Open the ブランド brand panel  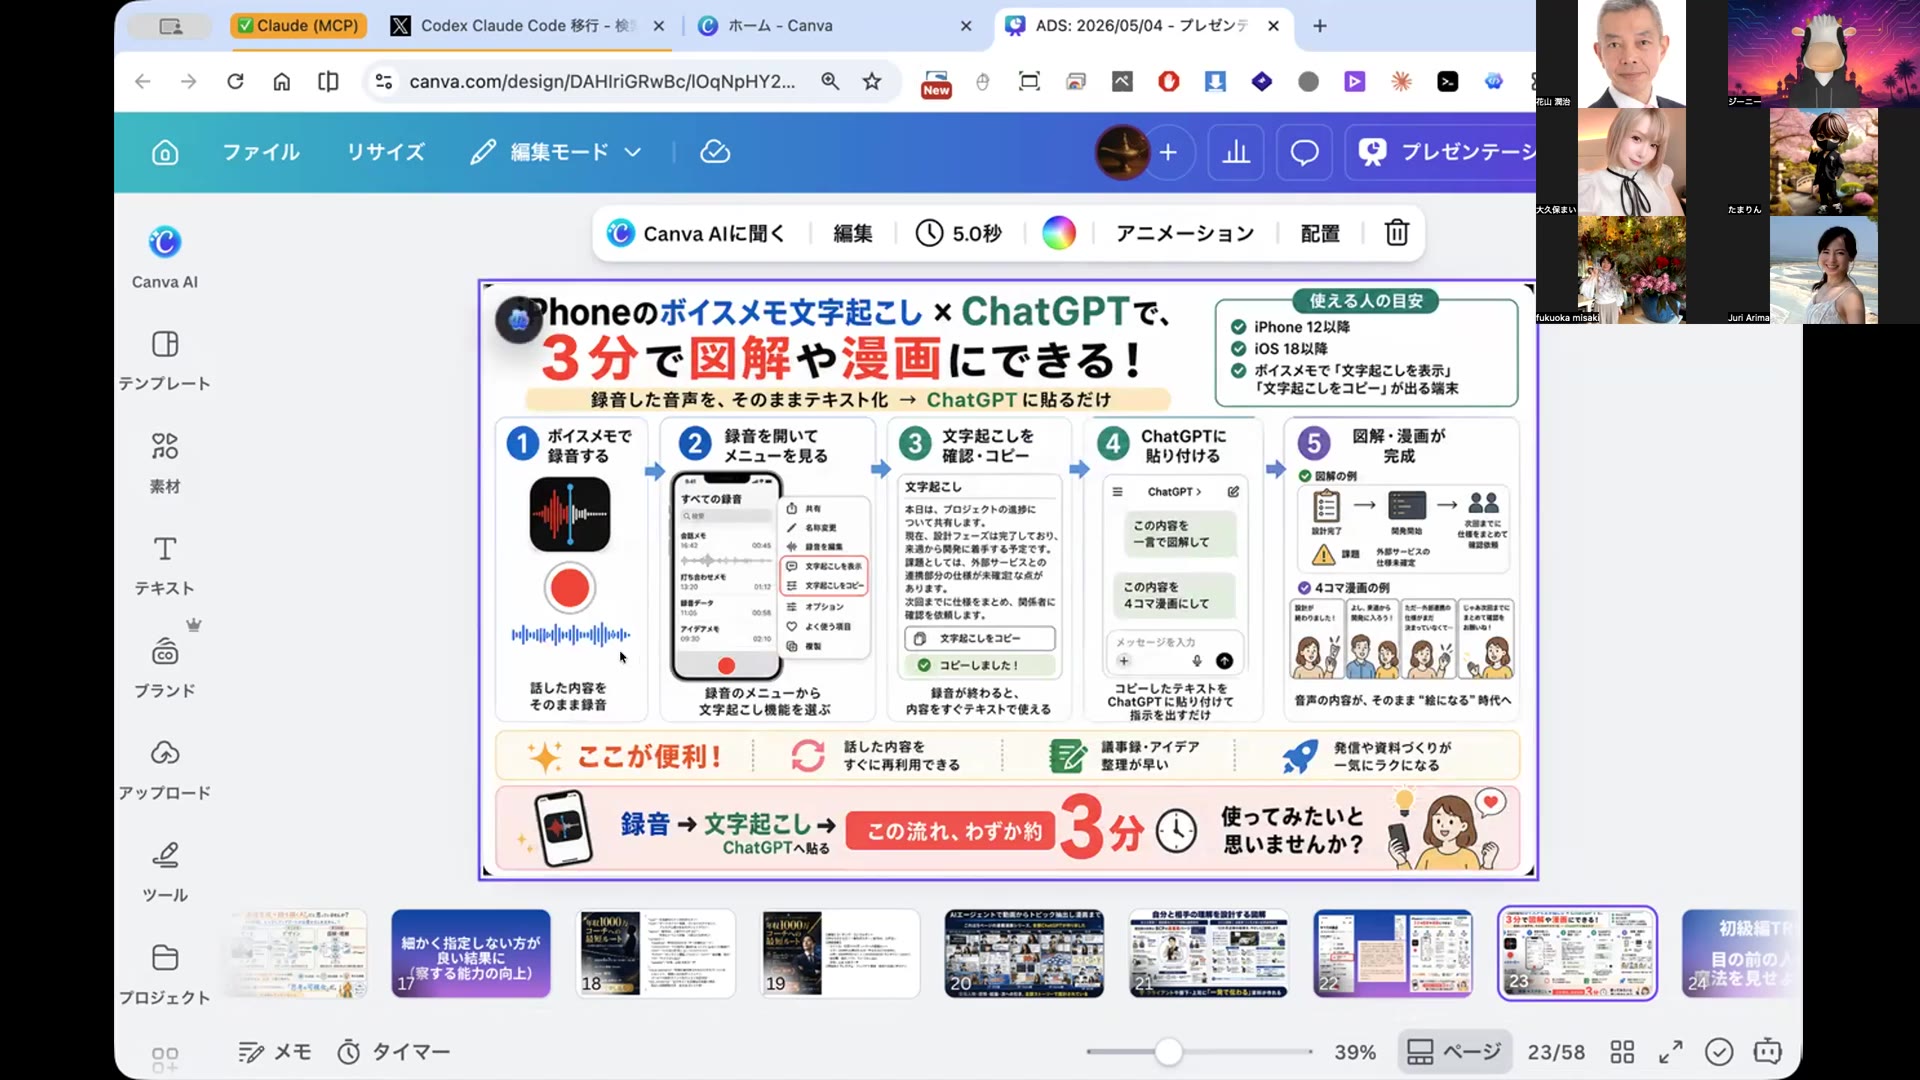165,668
